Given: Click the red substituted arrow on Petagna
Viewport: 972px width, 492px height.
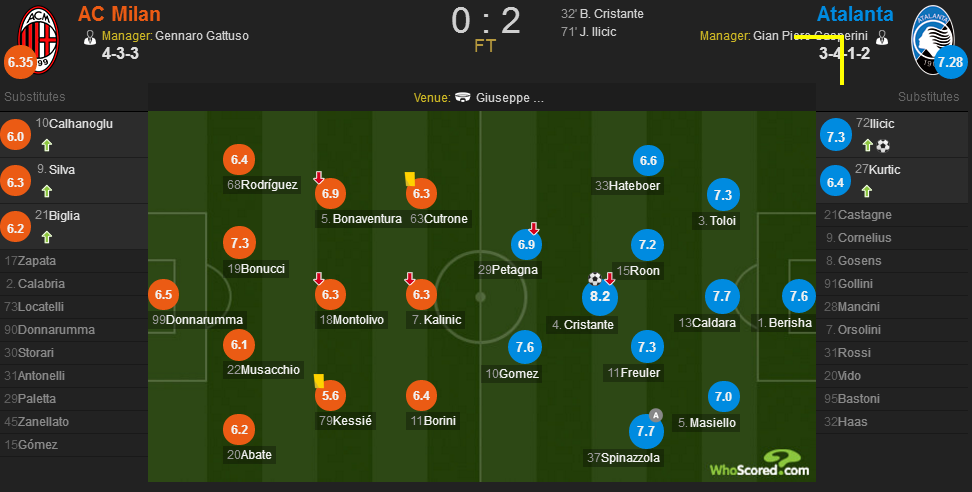Looking at the screenshot, I should click(x=533, y=229).
